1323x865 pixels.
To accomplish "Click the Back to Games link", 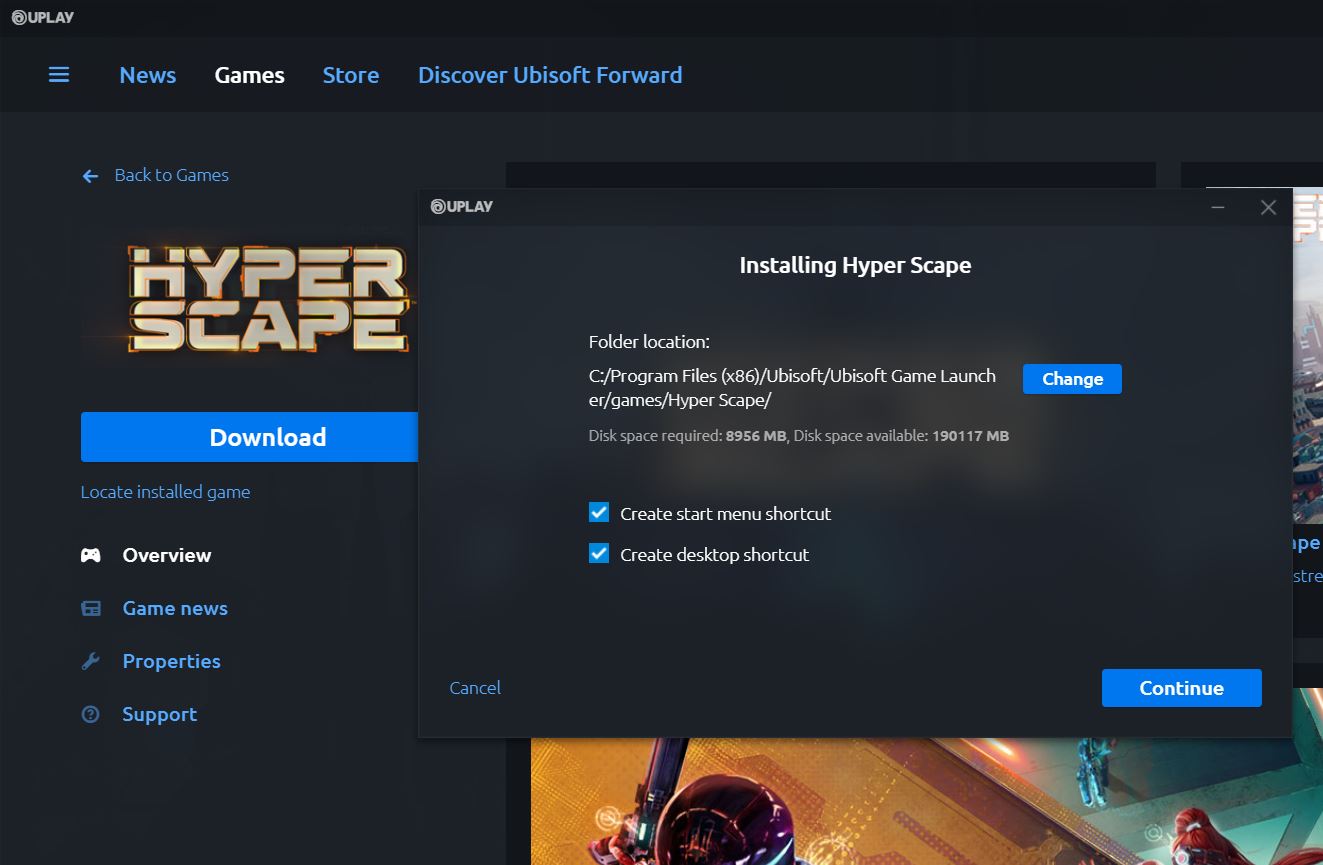I will pyautogui.click(x=172, y=175).
